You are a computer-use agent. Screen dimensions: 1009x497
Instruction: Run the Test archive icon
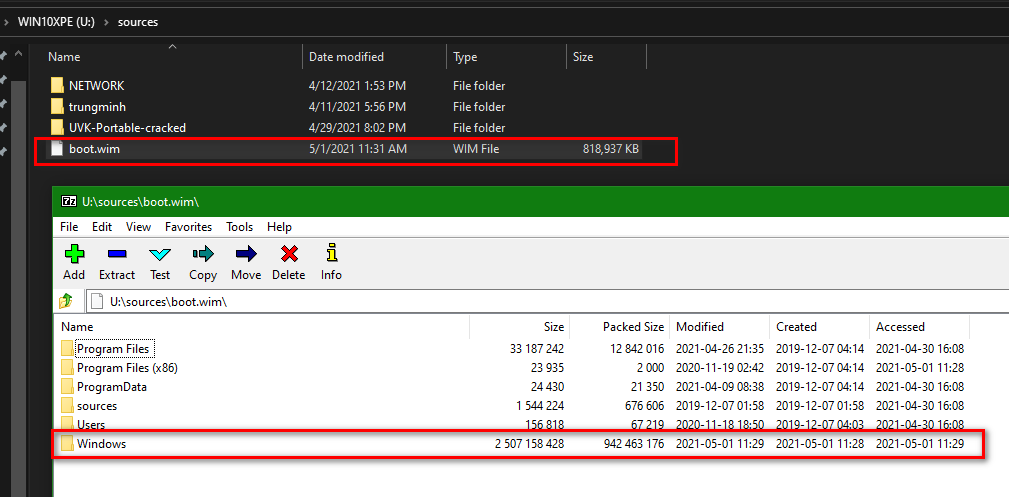click(x=160, y=254)
